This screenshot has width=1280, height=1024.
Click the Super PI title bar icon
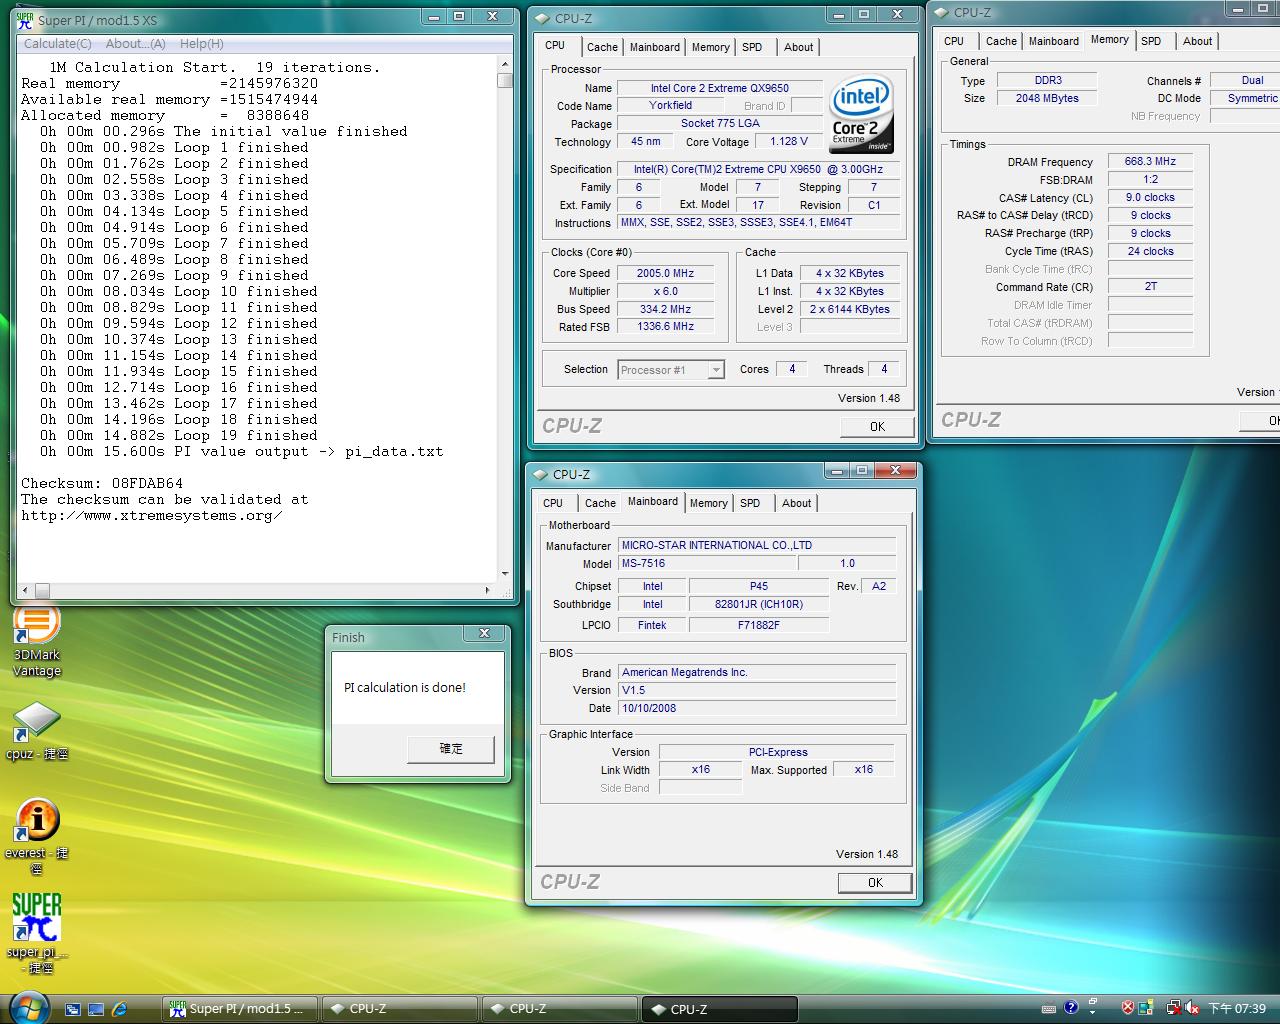pos(25,19)
